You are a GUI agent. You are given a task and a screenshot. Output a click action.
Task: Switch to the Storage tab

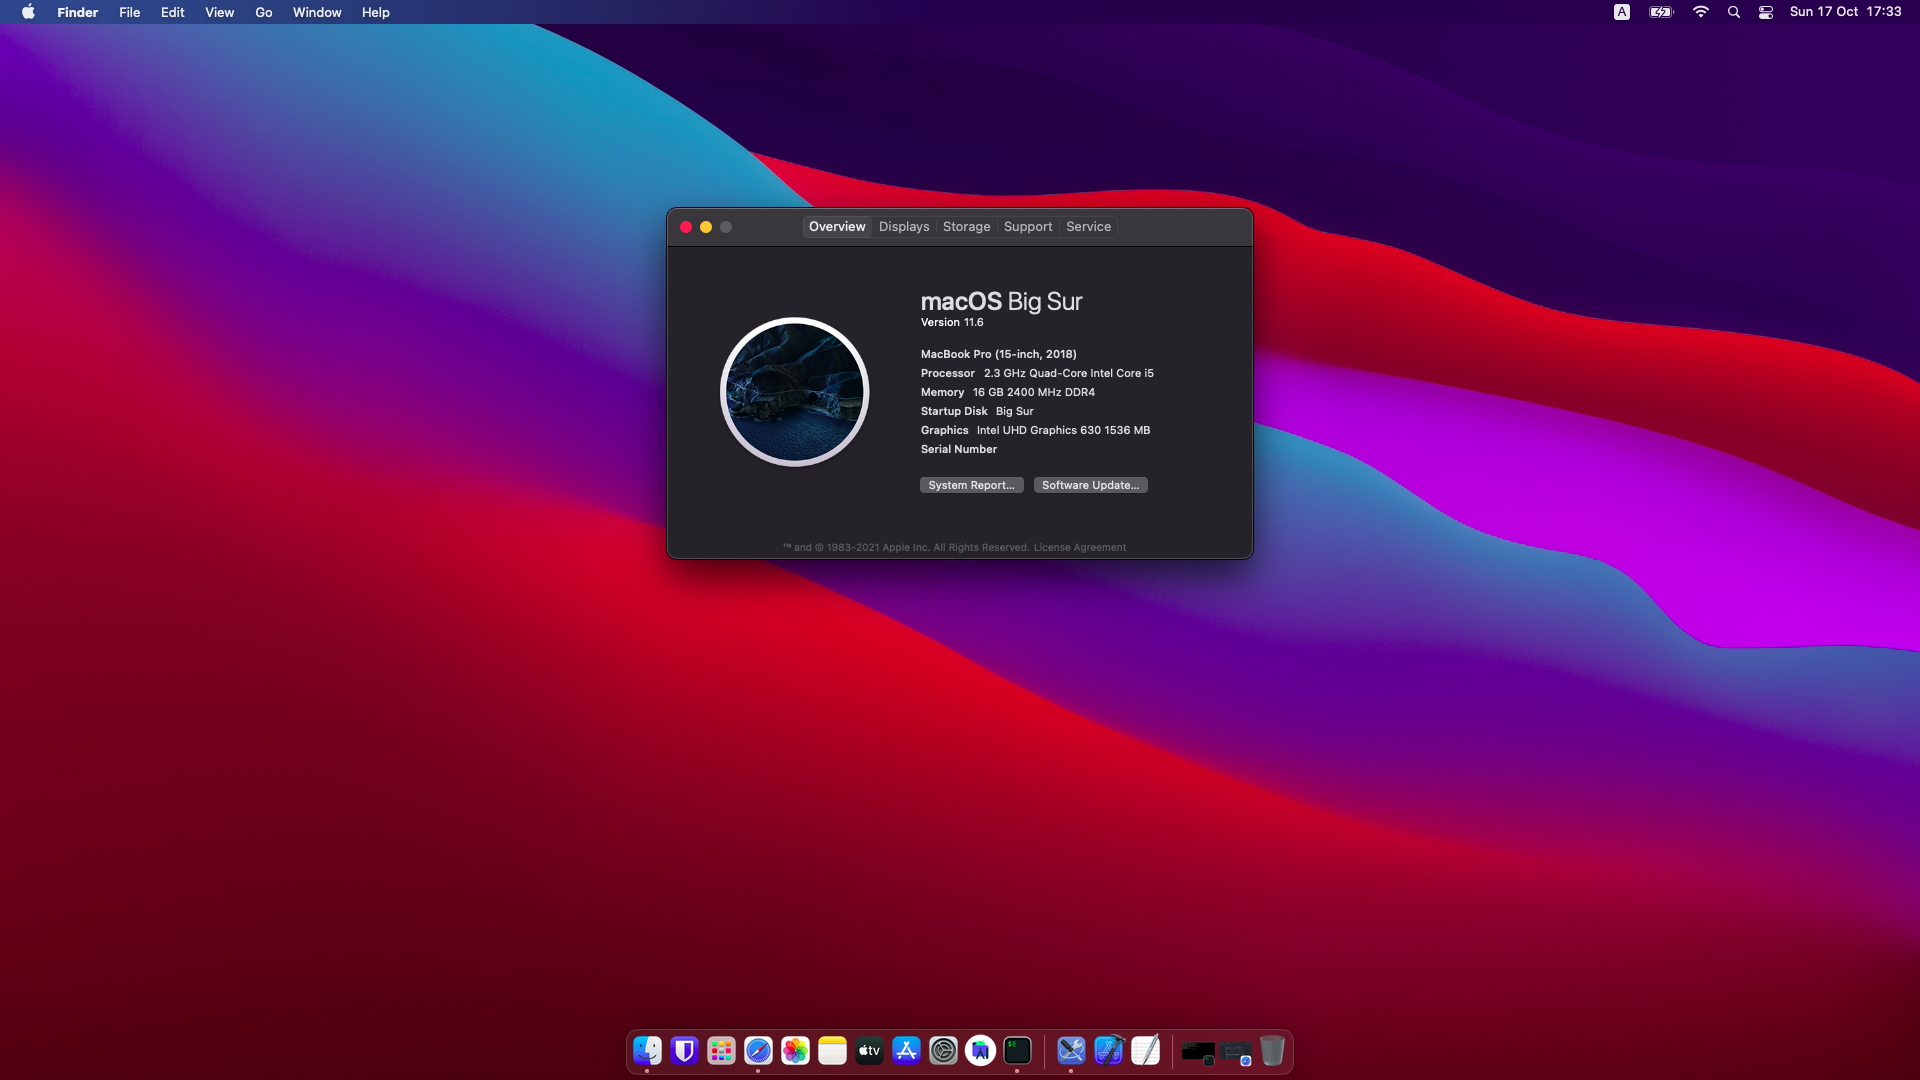tap(966, 227)
